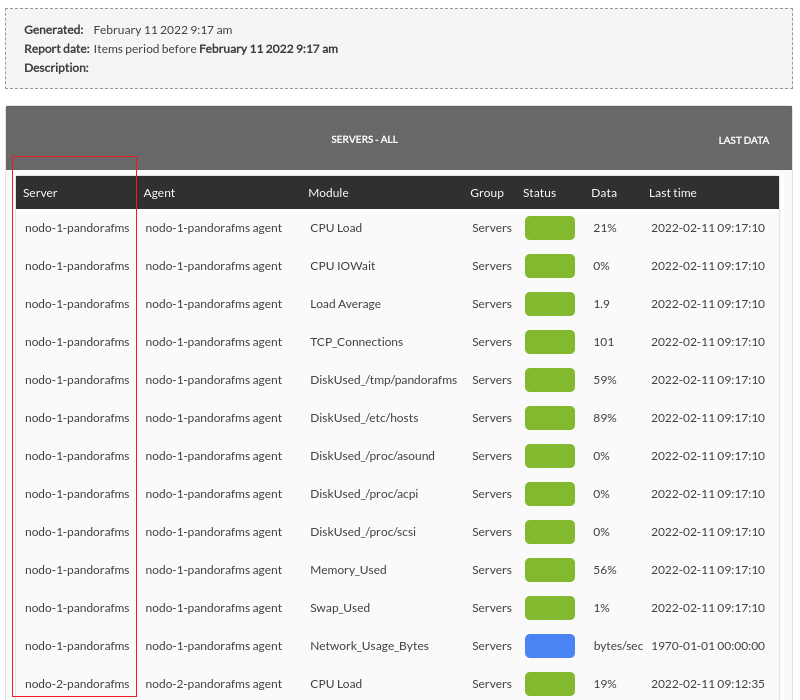This screenshot has width=800, height=700.
Task: Click the 1970-01-01 00:00:00 timestamp
Action: 708,646
